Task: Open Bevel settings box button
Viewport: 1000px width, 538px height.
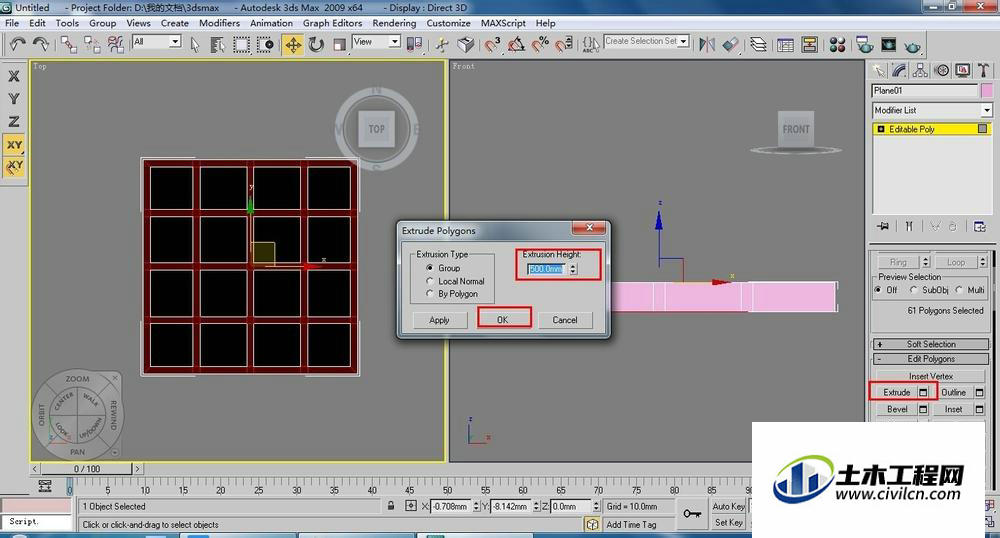Action: (923, 409)
